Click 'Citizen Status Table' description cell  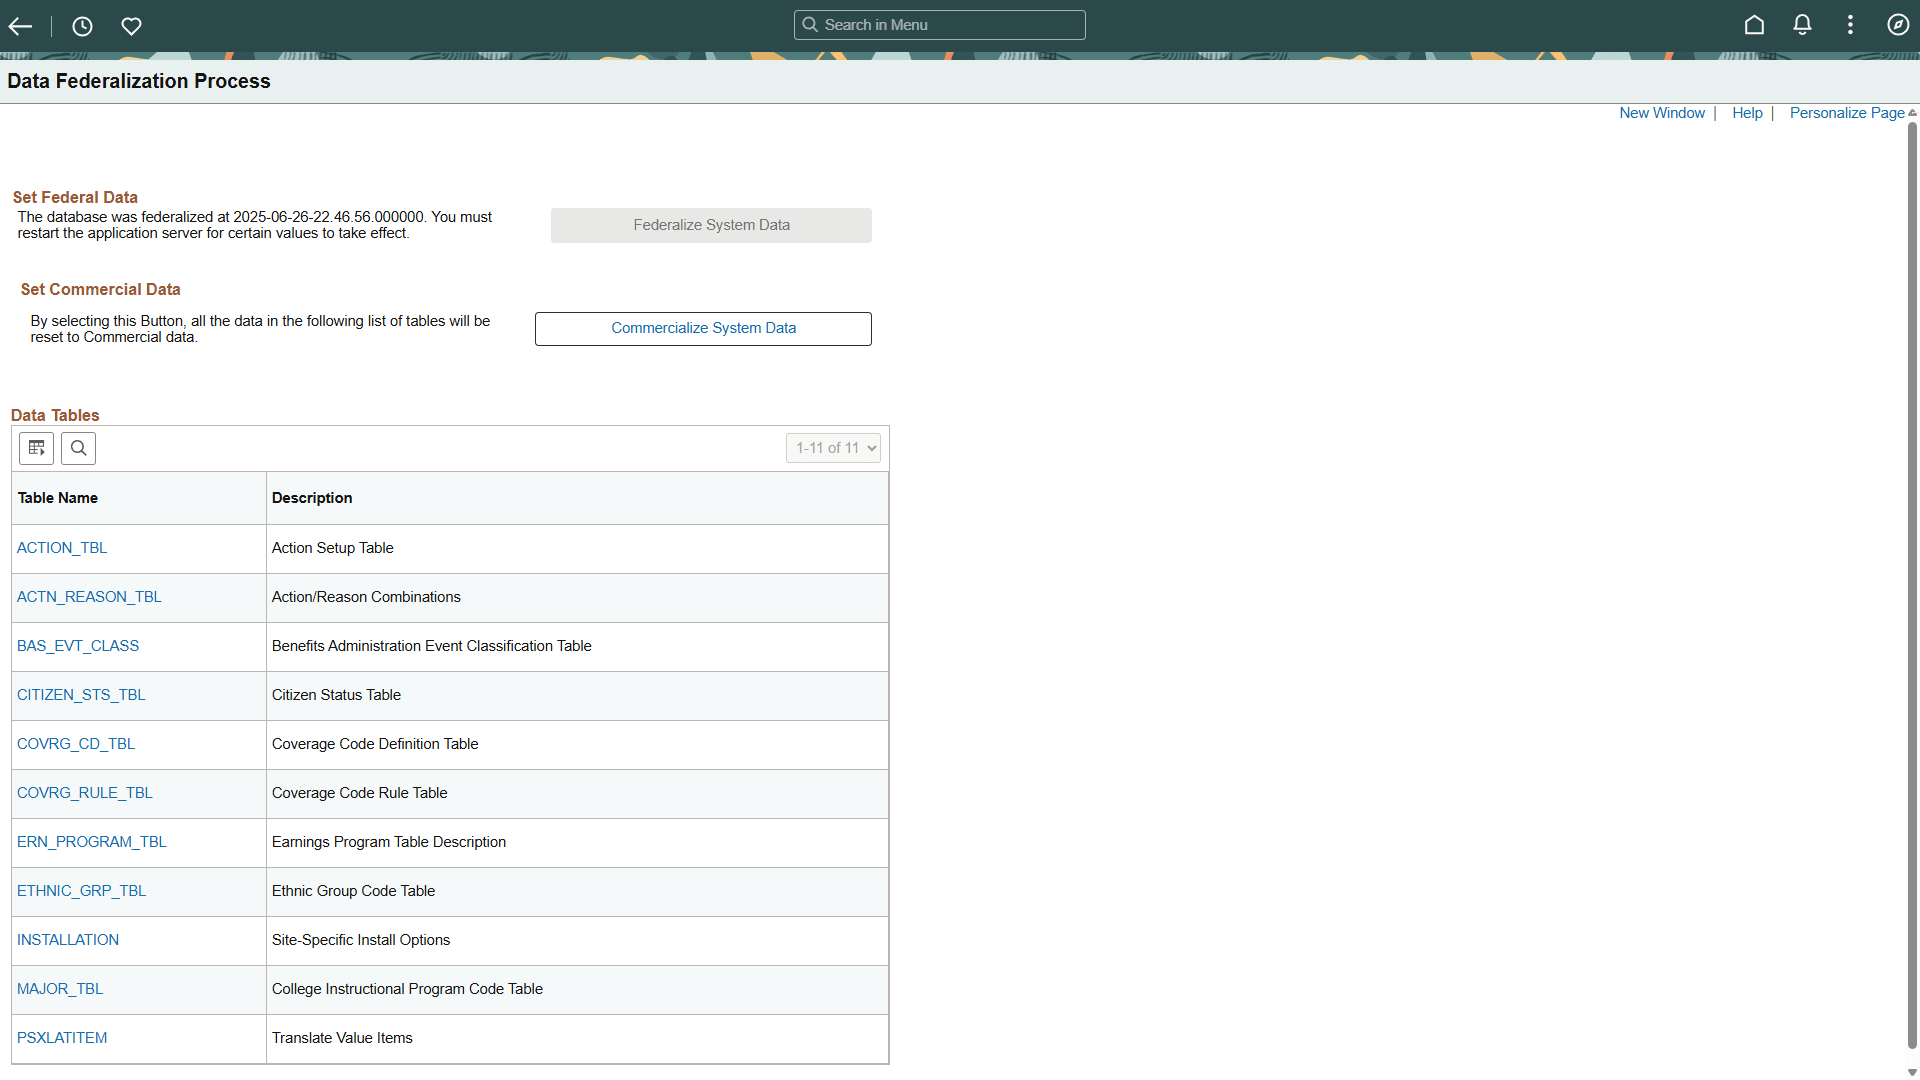tap(577, 696)
